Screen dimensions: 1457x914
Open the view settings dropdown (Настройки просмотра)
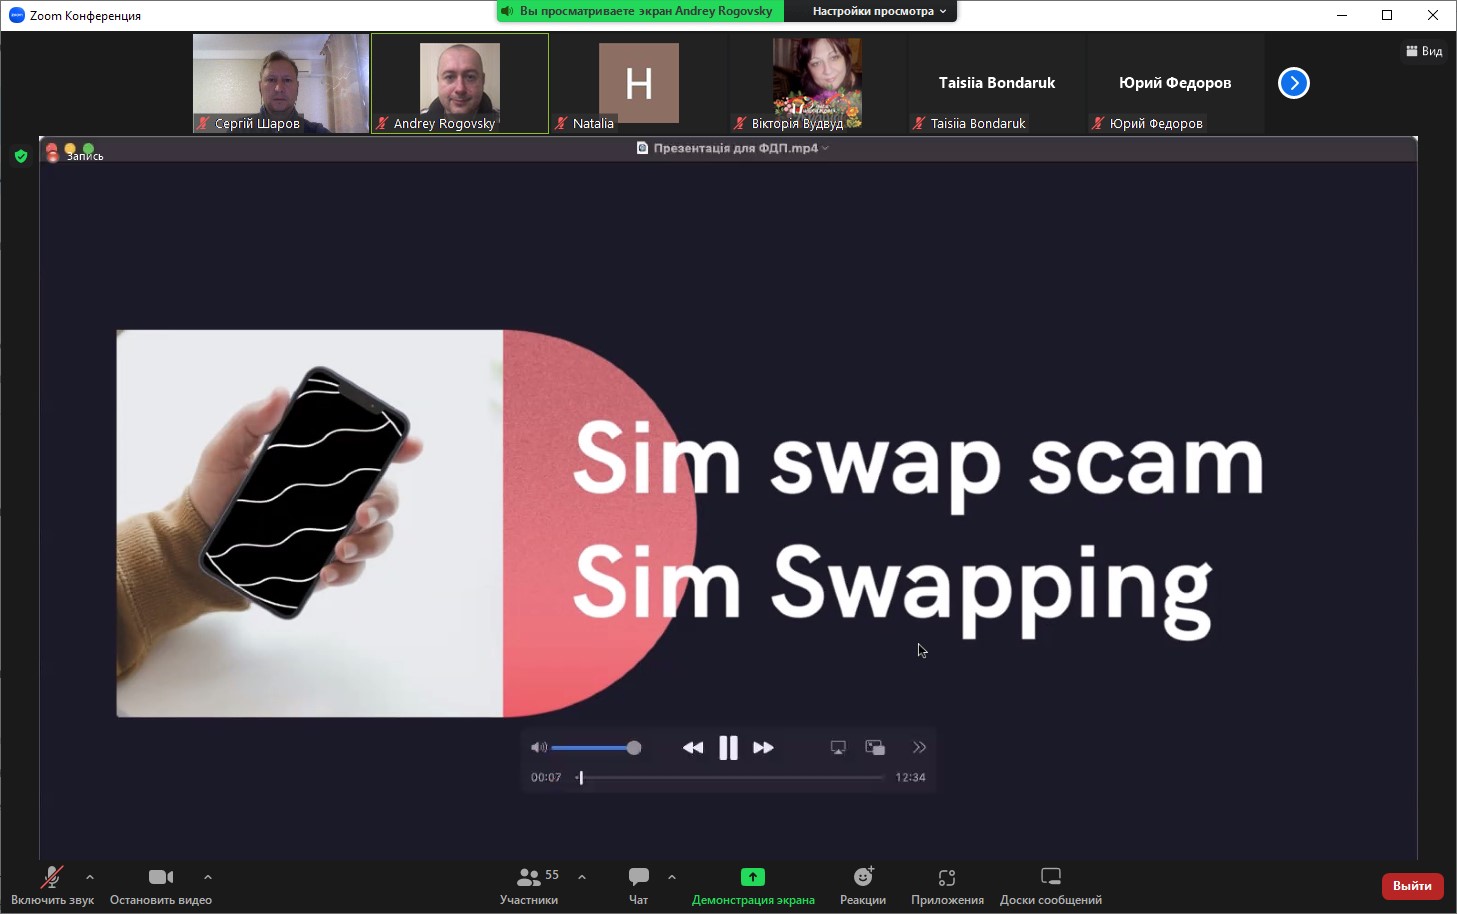[x=878, y=11]
